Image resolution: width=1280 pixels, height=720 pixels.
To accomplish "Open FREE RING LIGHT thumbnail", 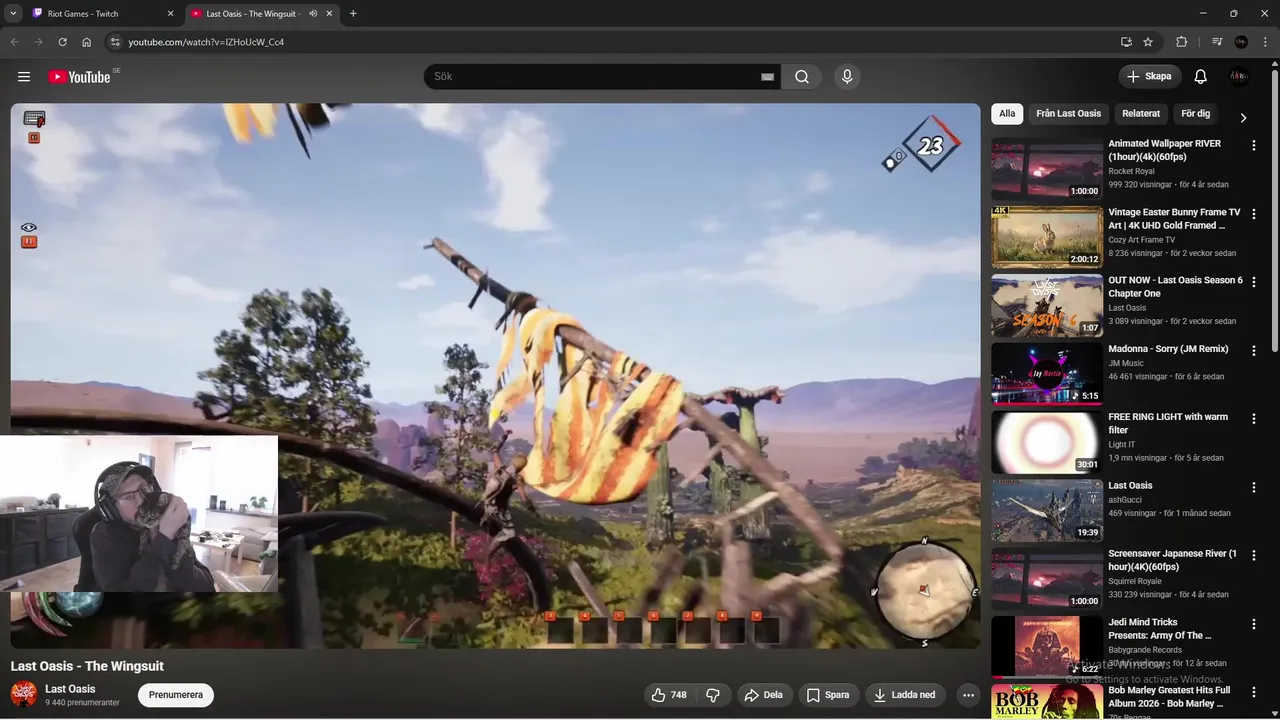I will tap(1047, 443).
